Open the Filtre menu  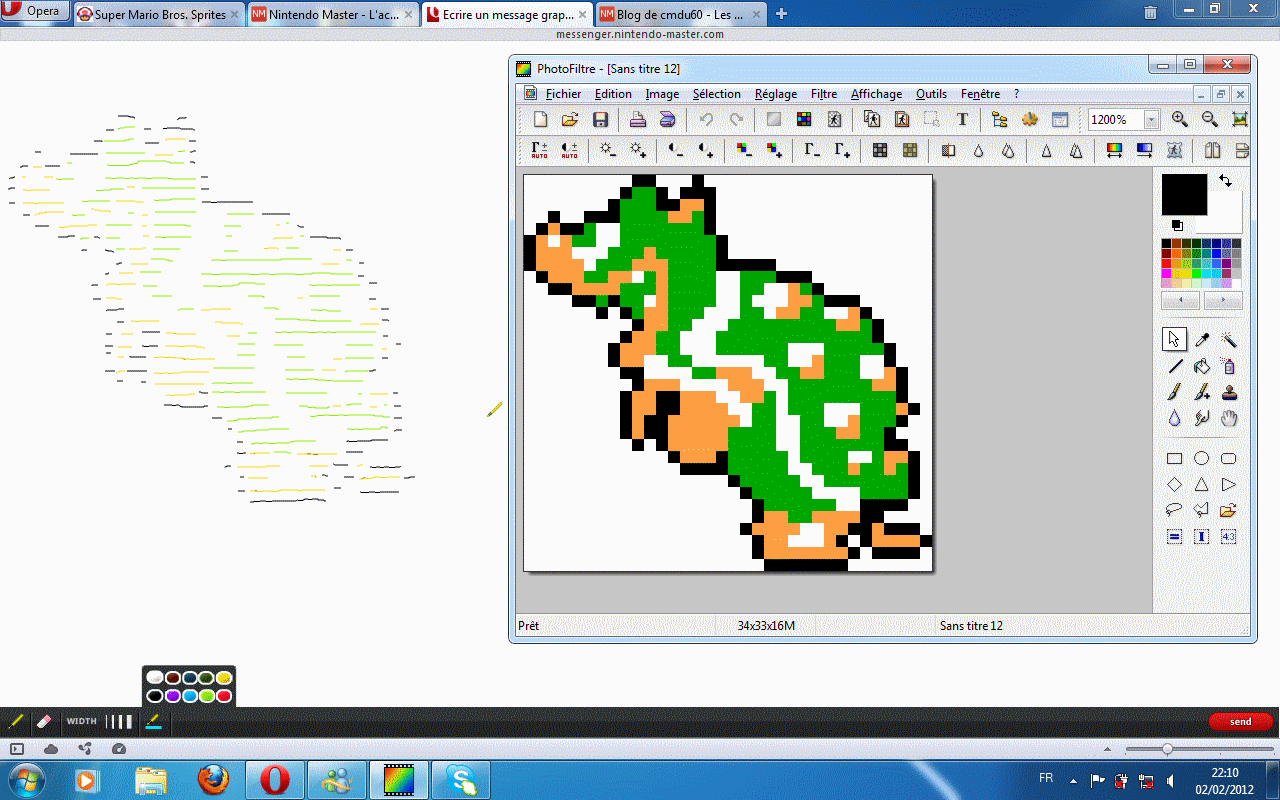coord(824,94)
